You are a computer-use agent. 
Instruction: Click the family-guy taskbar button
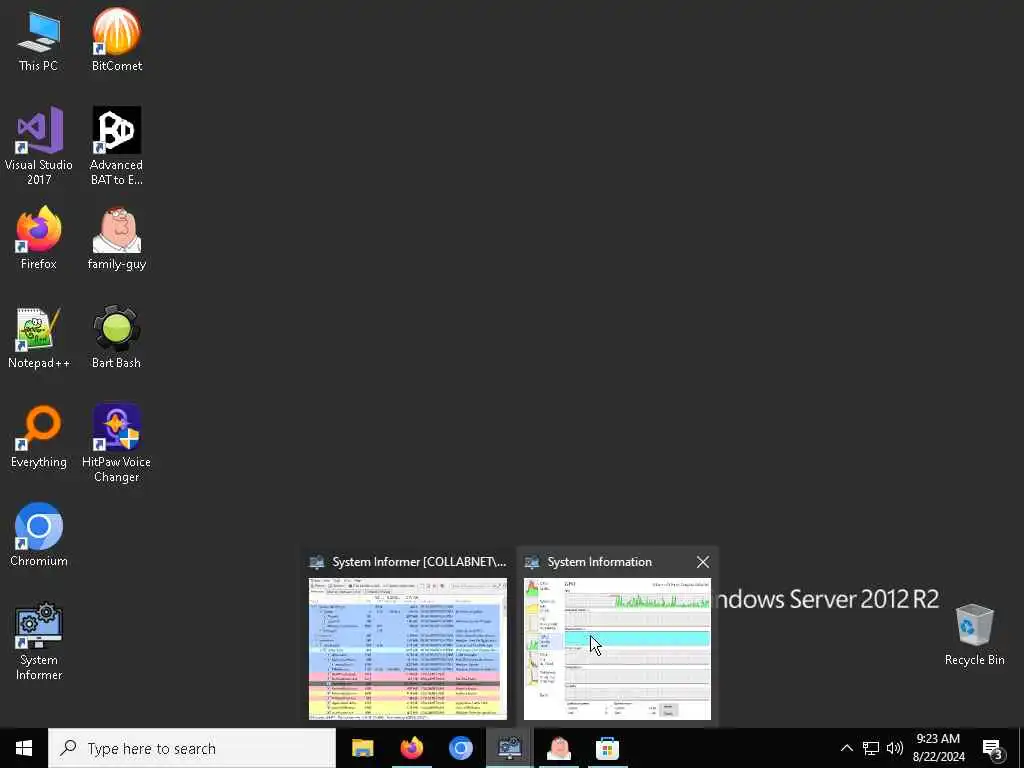pos(559,748)
